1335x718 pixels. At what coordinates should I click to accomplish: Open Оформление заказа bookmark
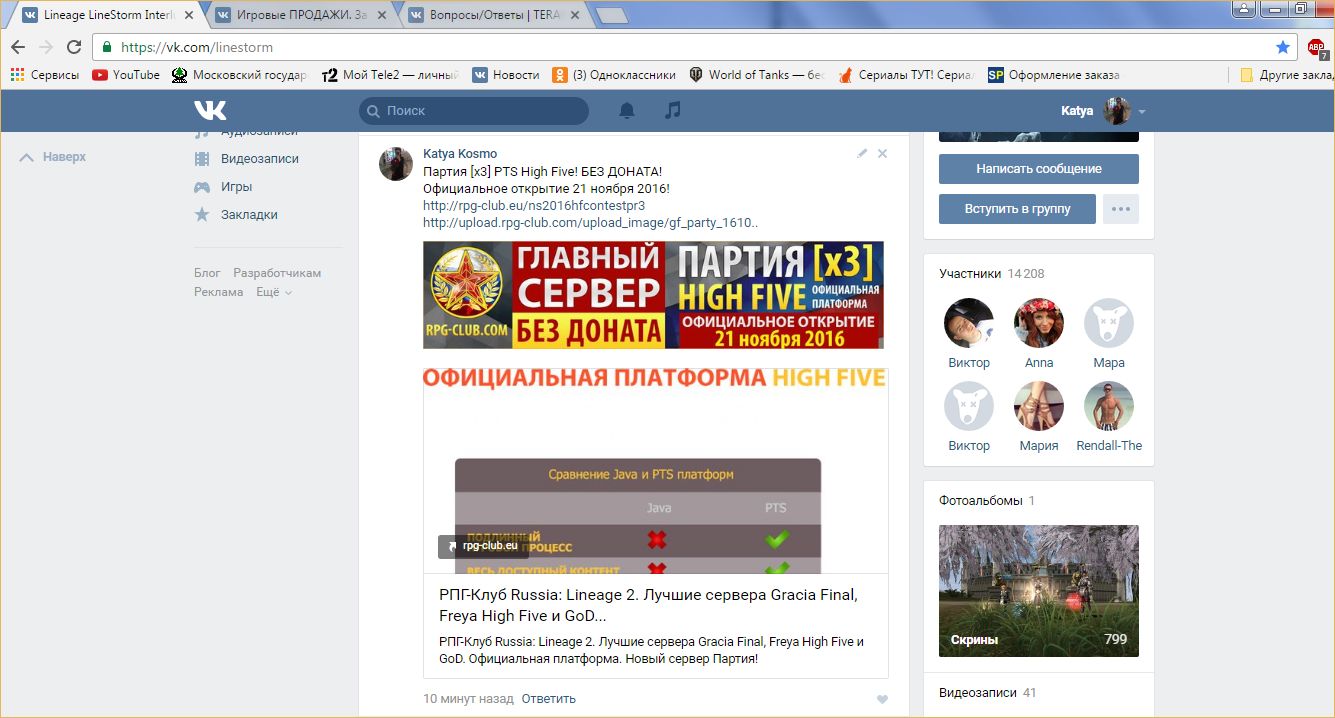[1053, 74]
